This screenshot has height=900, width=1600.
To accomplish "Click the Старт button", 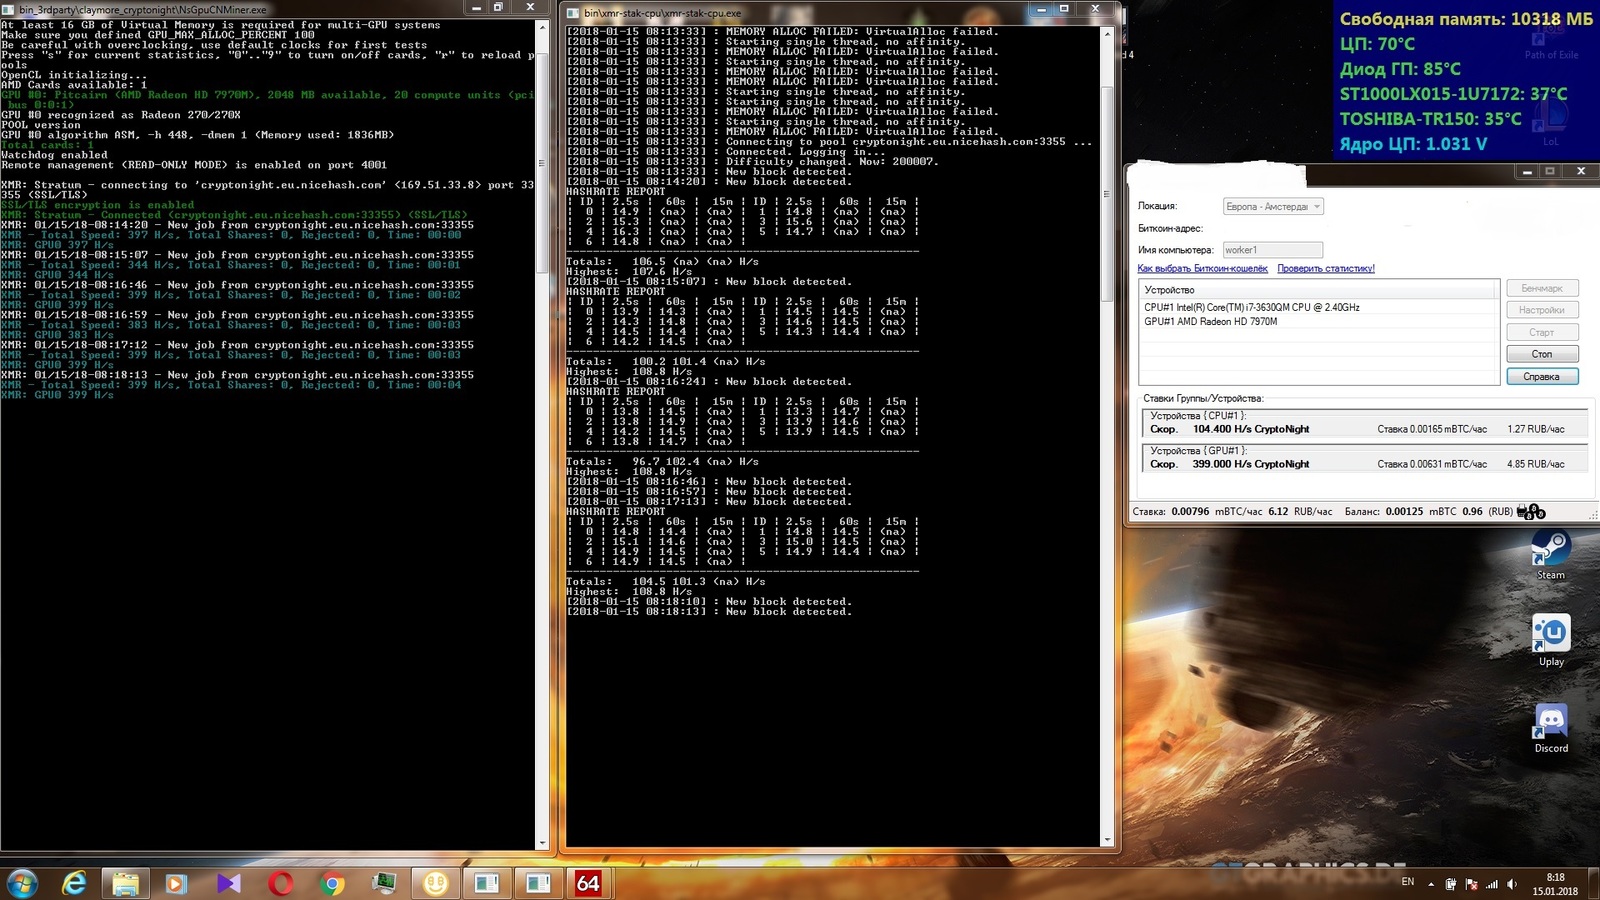I will pyautogui.click(x=1542, y=332).
